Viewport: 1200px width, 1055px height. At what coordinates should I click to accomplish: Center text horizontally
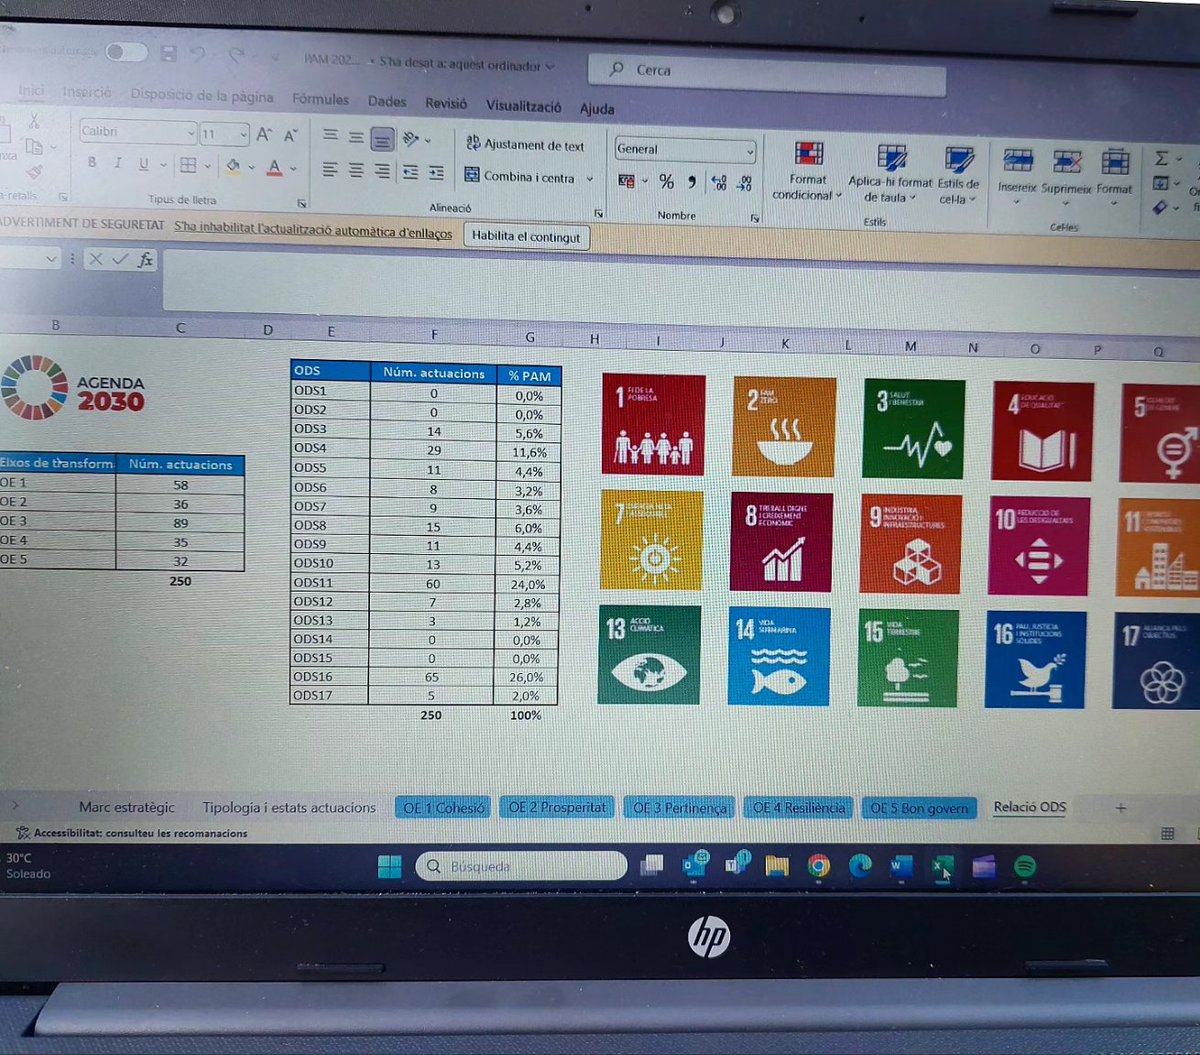pos(356,171)
